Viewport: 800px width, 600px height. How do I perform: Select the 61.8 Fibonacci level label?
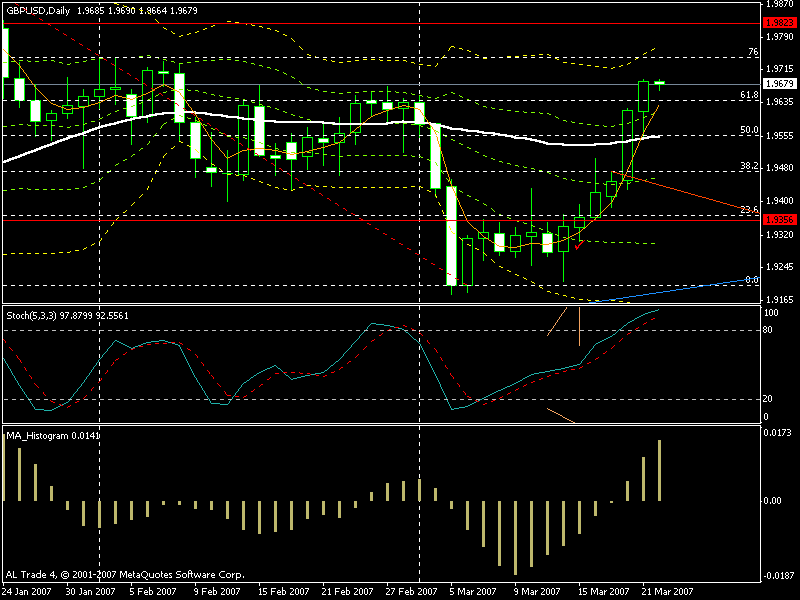pyautogui.click(x=748, y=95)
